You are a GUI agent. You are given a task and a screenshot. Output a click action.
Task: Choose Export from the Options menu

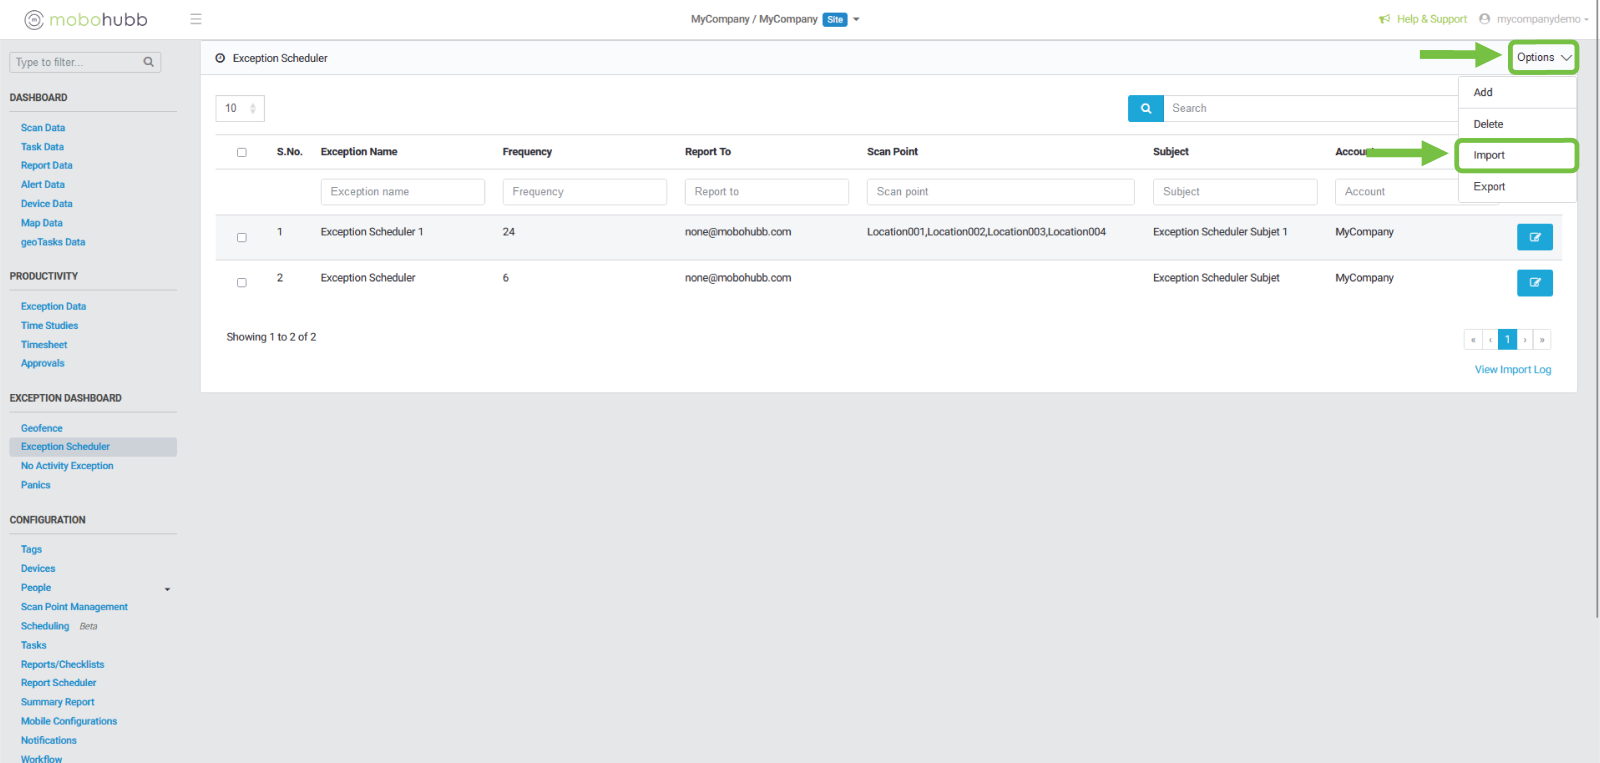[1489, 187]
